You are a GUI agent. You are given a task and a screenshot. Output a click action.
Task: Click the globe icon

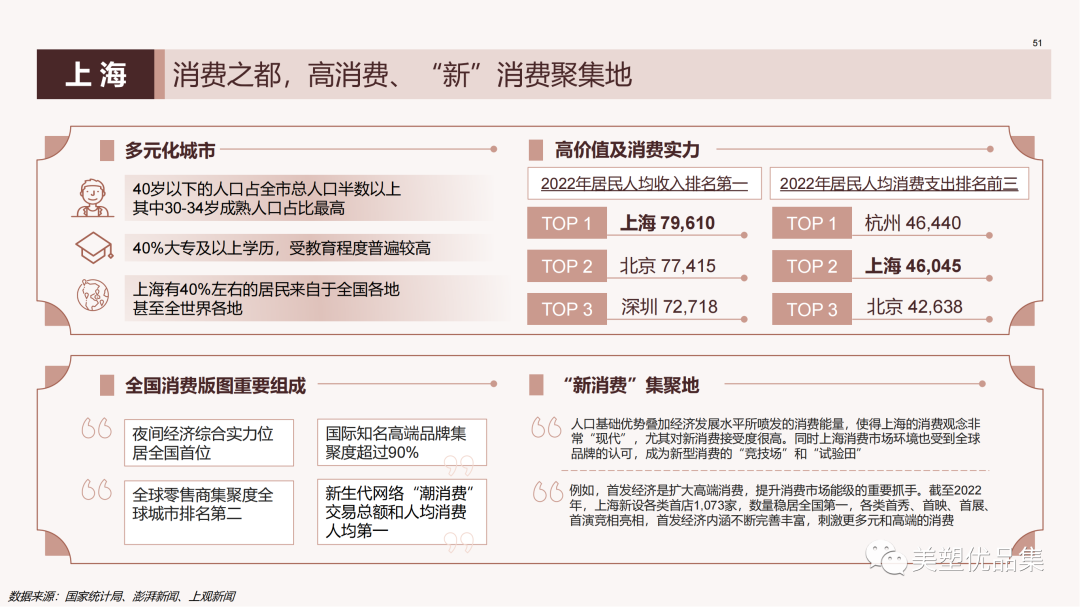(93, 296)
